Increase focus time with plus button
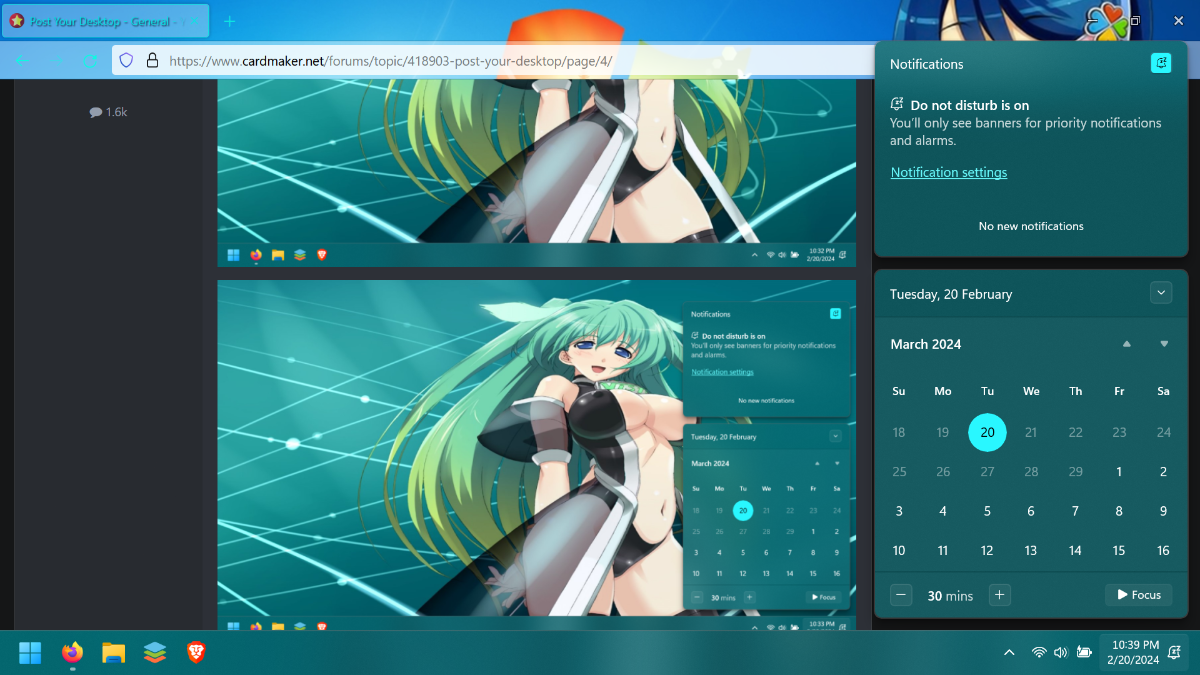Viewport: 1200px width, 675px height. point(999,595)
